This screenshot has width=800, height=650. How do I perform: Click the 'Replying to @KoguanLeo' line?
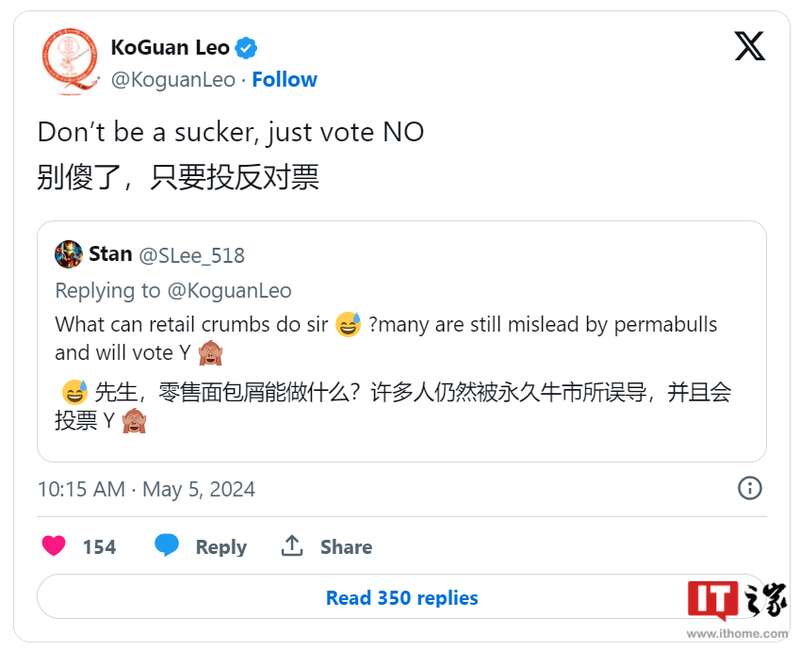(x=173, y=291)
